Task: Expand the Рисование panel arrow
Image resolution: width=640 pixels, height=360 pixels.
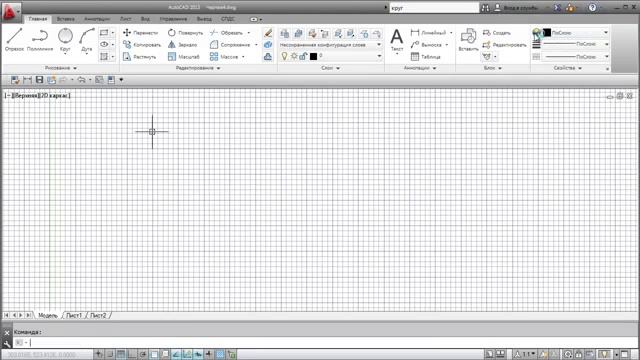Action: click(x=75, y=68)
